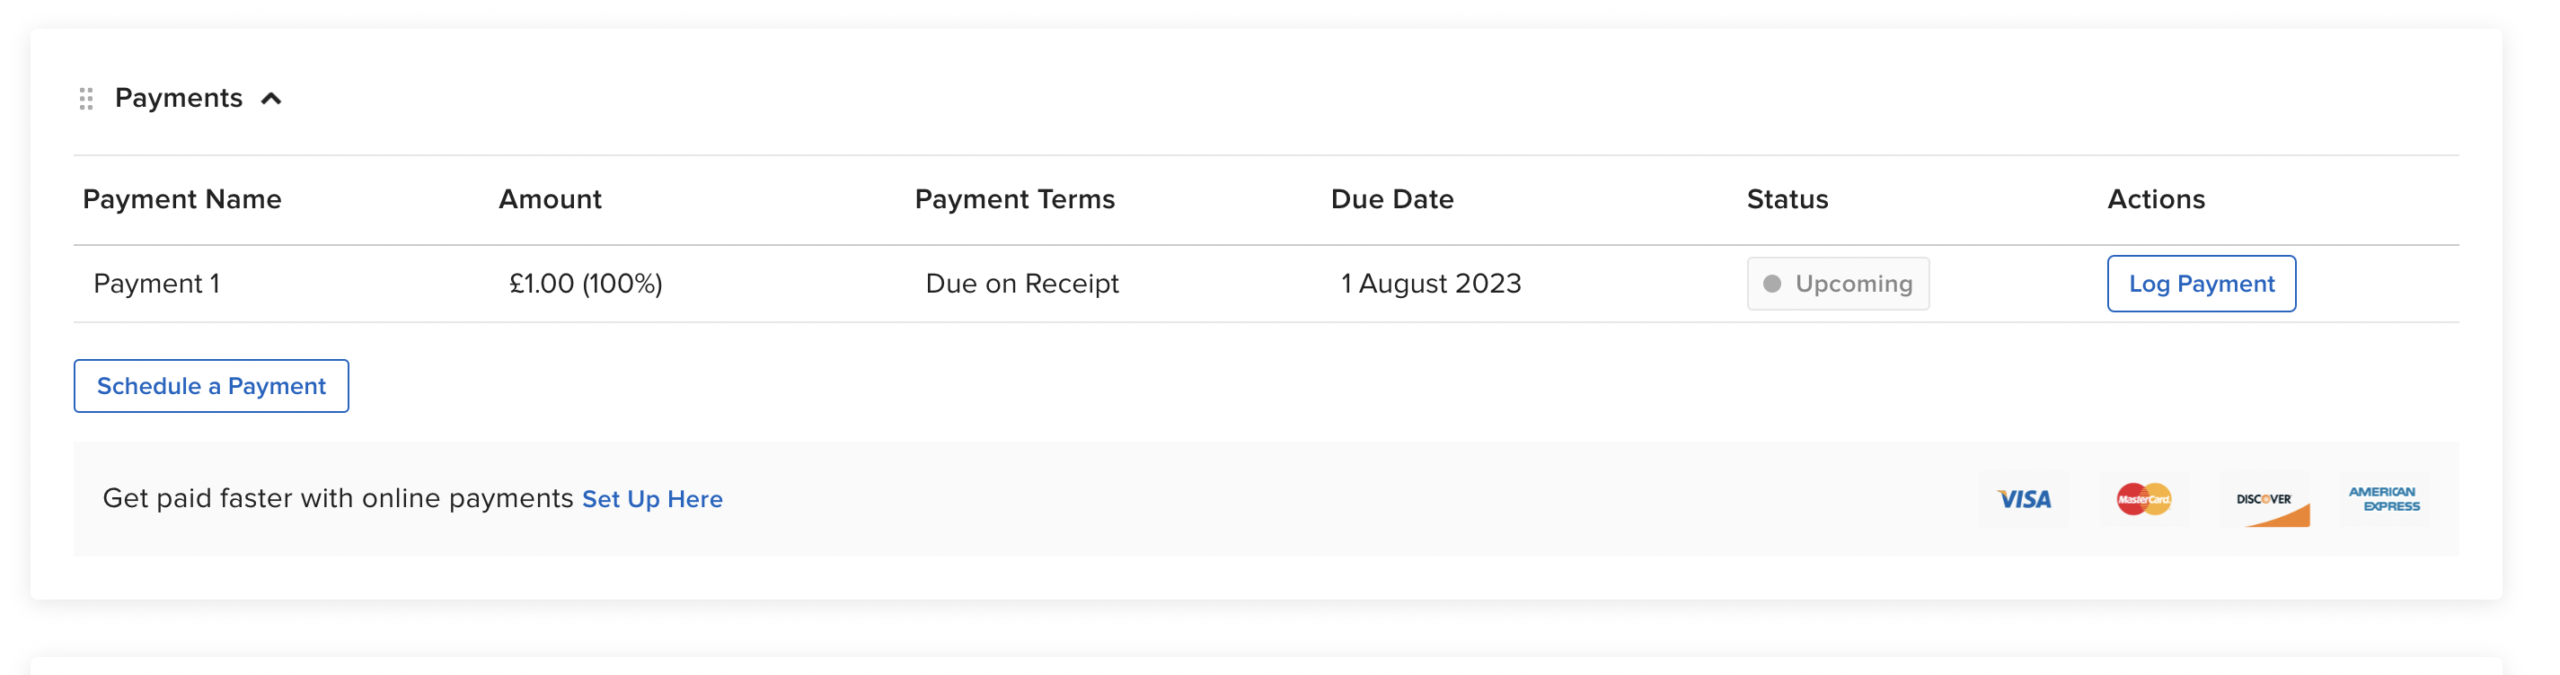The image size is (2560, 675).
Task: Click the 1 August 2023 due date
Action: pyautogui.click(x=1430, y=284)
